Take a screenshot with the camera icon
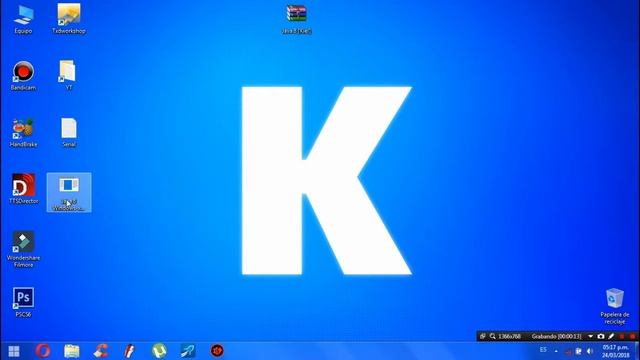640x360 pixels. [601, 336]
